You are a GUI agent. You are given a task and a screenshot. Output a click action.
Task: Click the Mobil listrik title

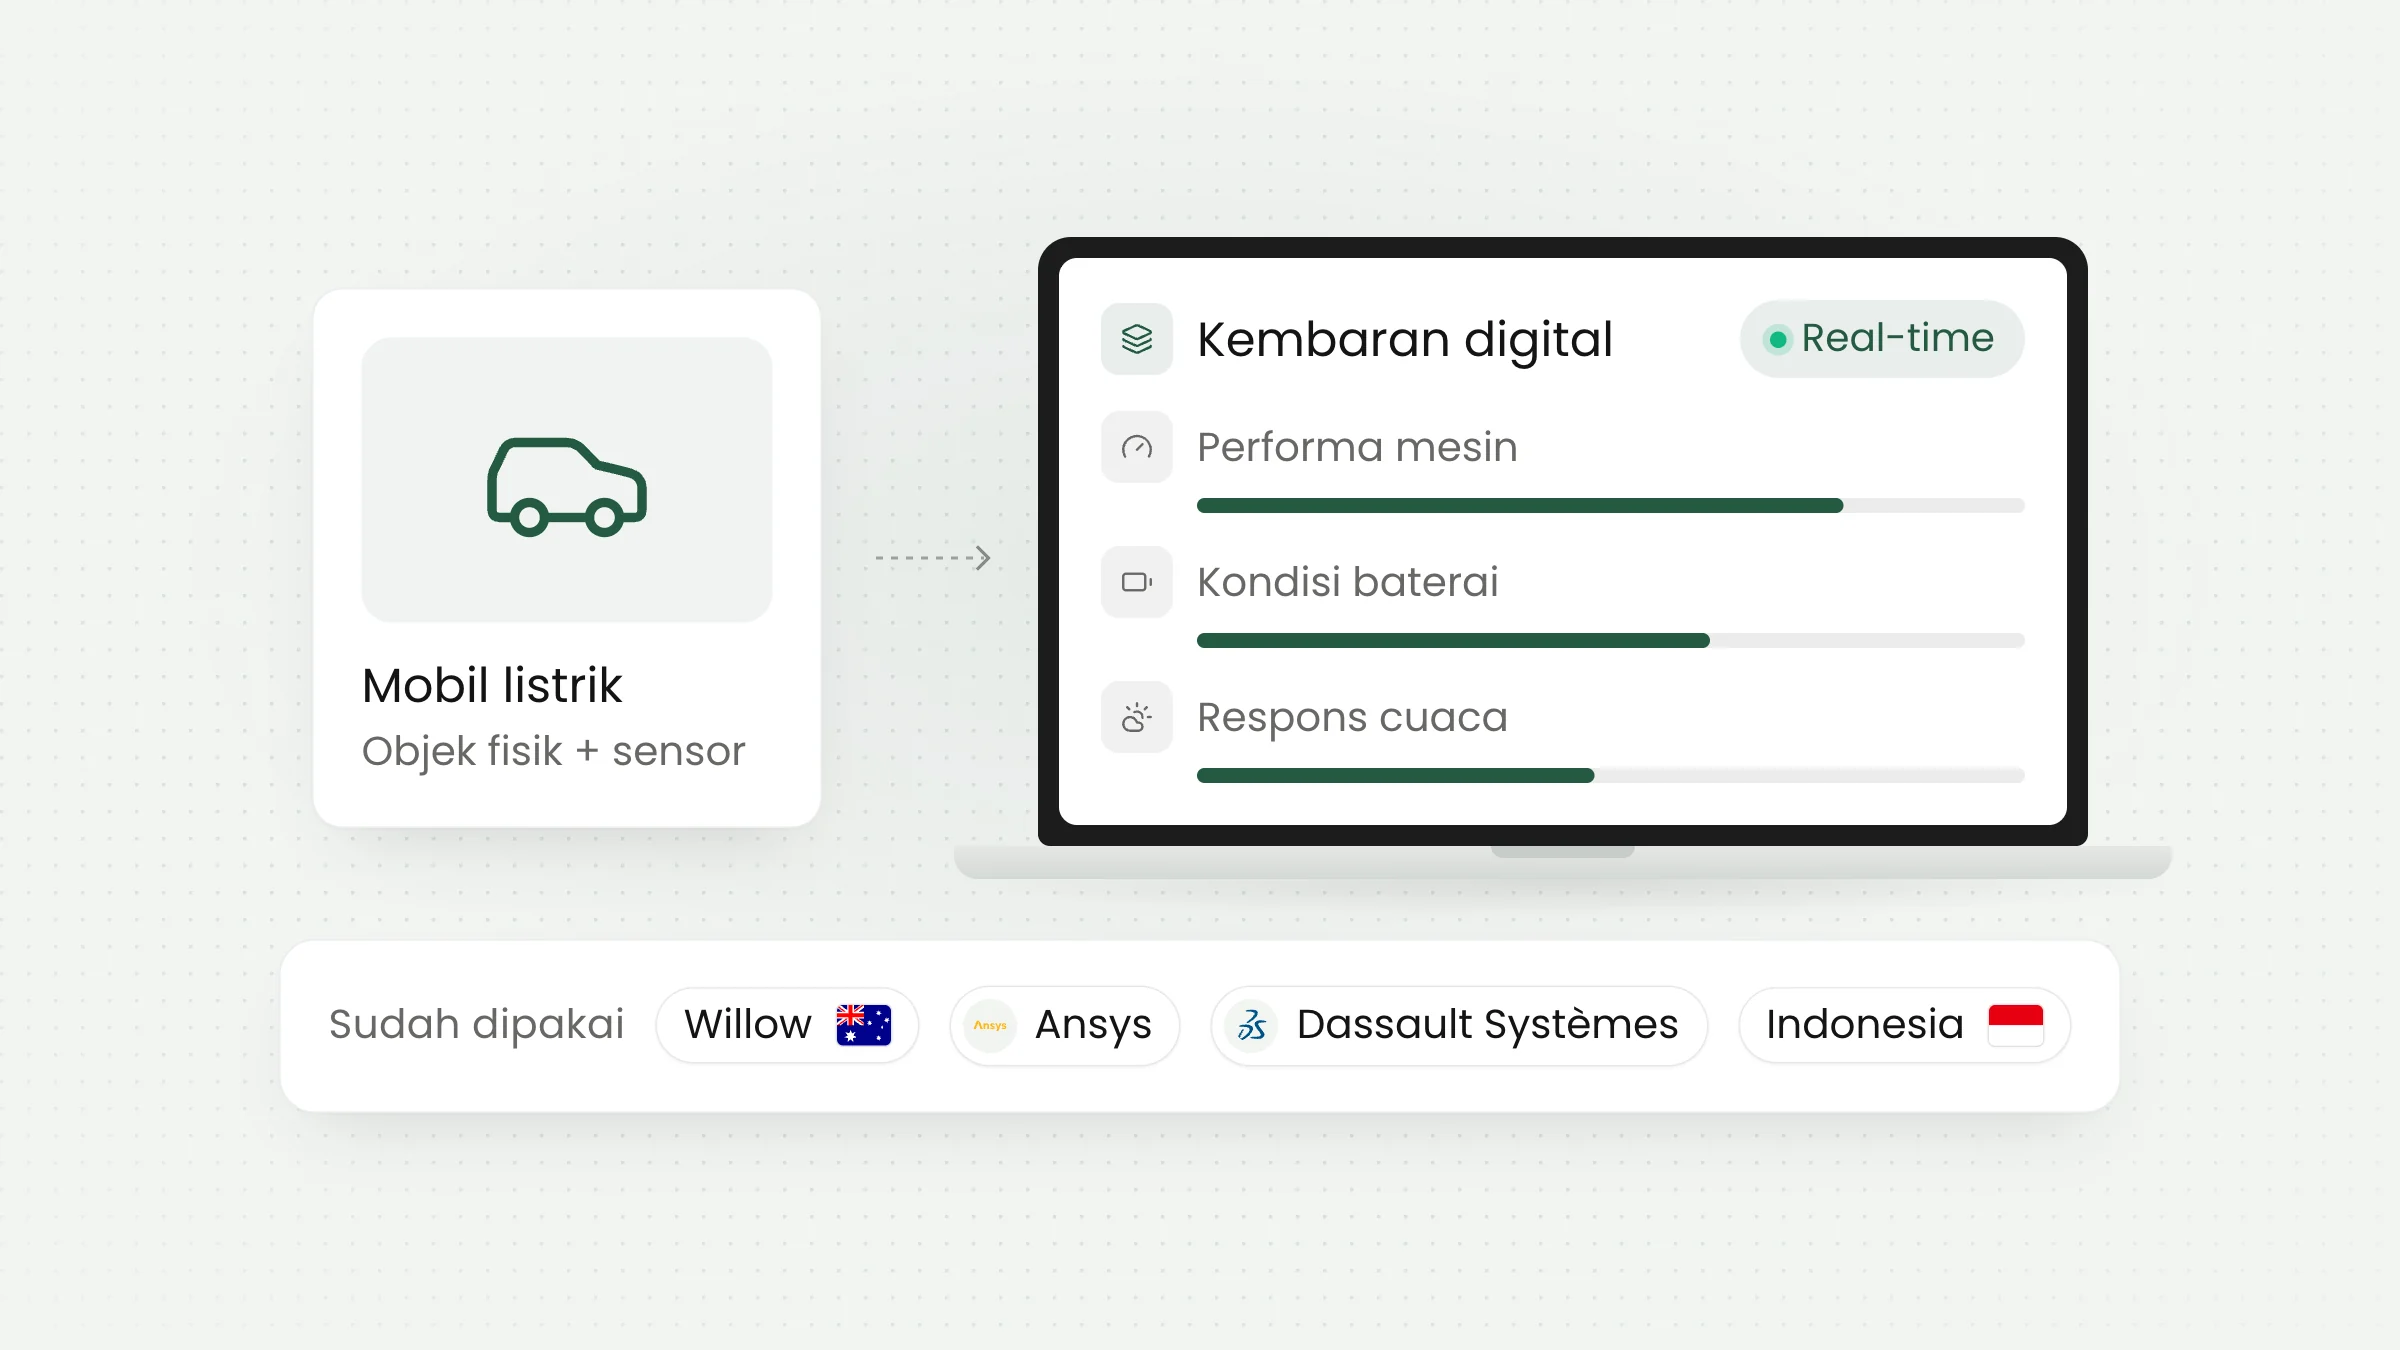pos(492,686)
